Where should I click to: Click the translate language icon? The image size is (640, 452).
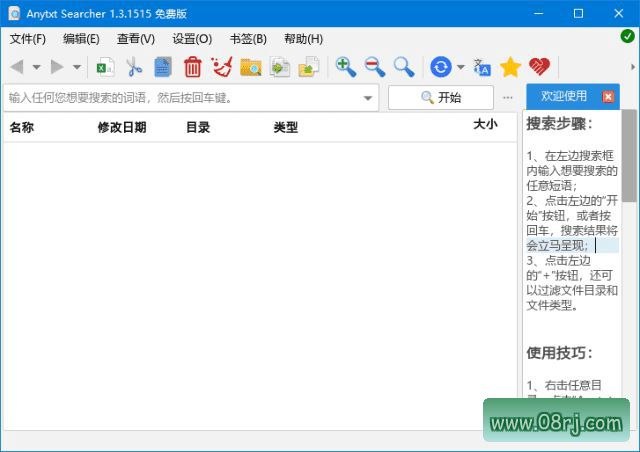point(482,67)
